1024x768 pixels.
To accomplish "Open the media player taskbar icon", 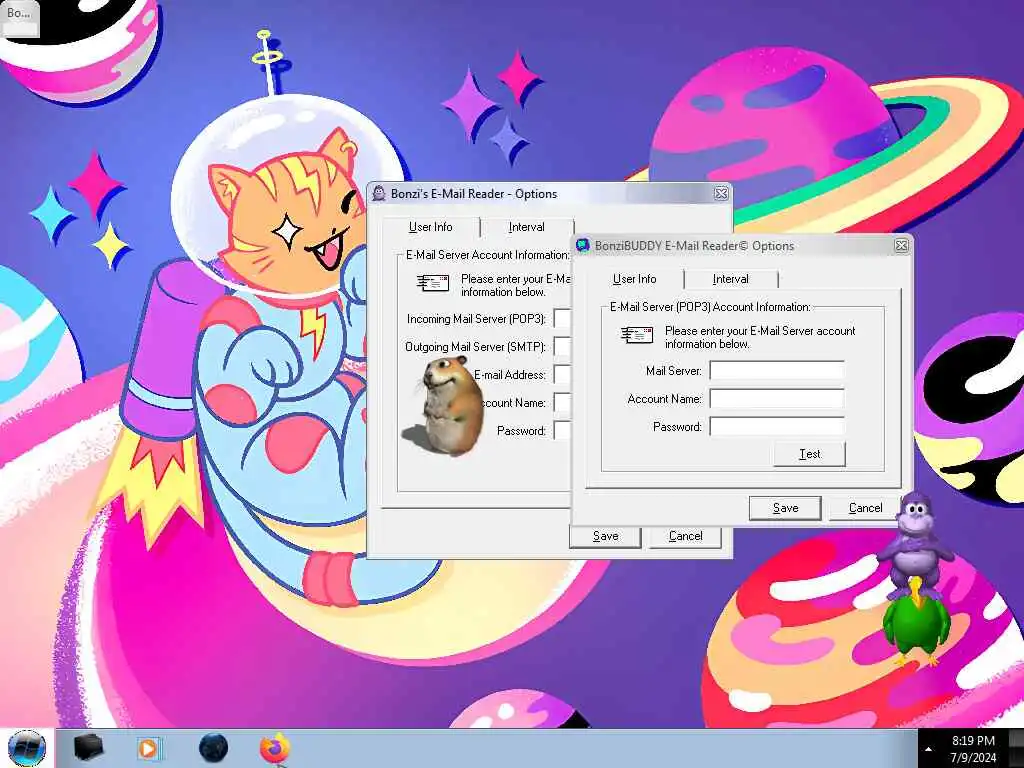I will tap(149, 748).
